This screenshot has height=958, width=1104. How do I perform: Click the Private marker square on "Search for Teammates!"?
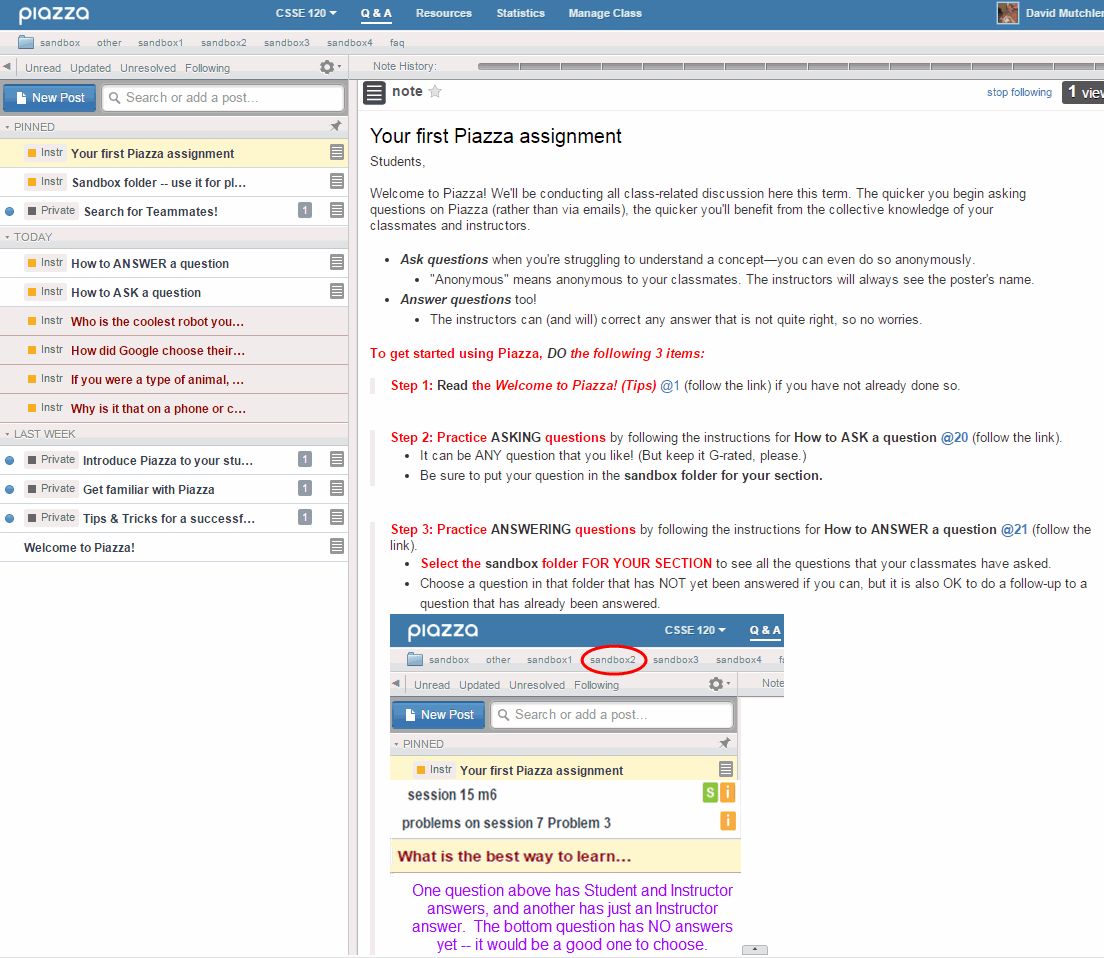(x=32, y=210)
